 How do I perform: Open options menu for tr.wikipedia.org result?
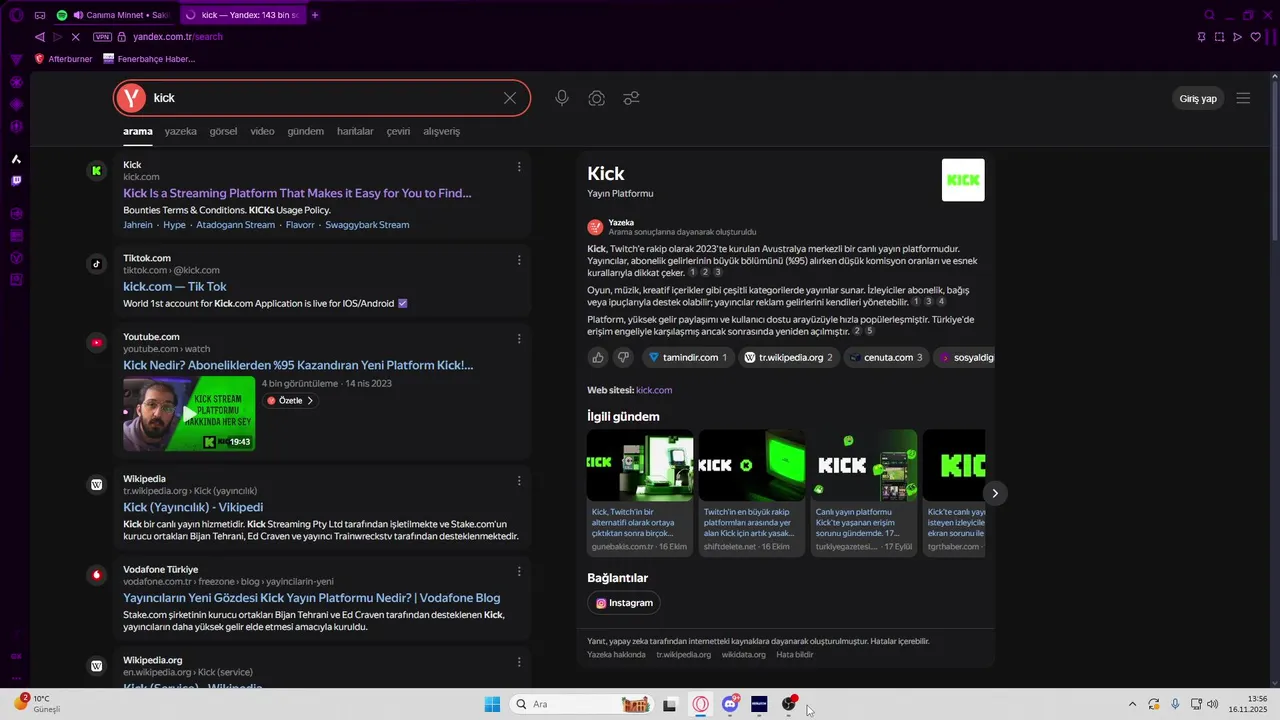click(519, 481)
